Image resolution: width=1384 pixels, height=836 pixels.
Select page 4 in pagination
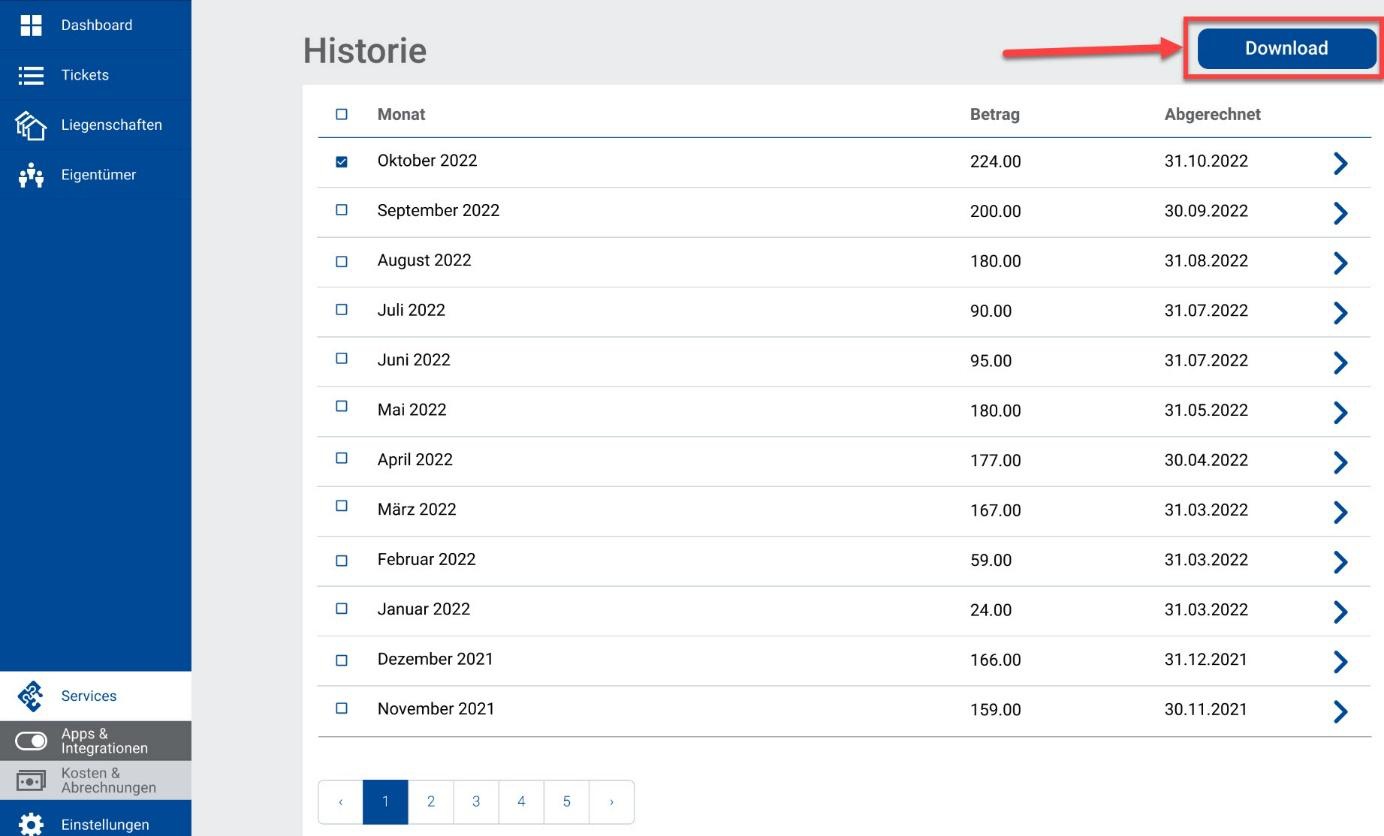(521, 802)
